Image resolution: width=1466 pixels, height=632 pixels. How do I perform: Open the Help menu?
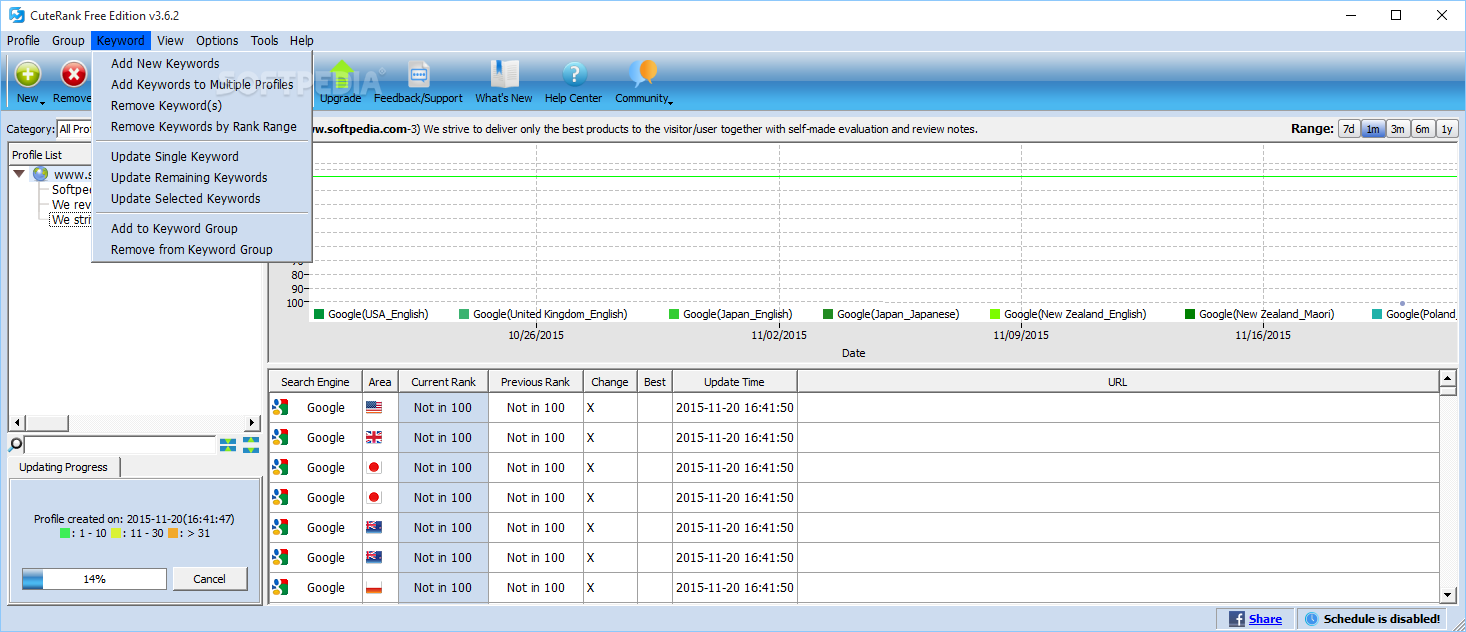[302, 41]
